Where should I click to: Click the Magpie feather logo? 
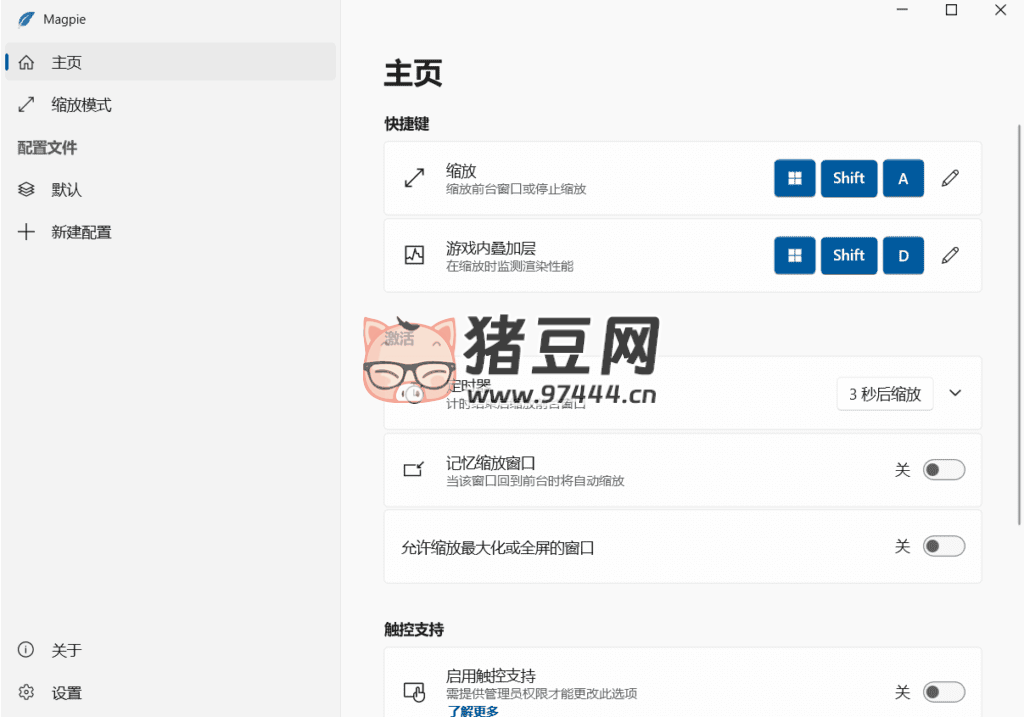[26, 19]
